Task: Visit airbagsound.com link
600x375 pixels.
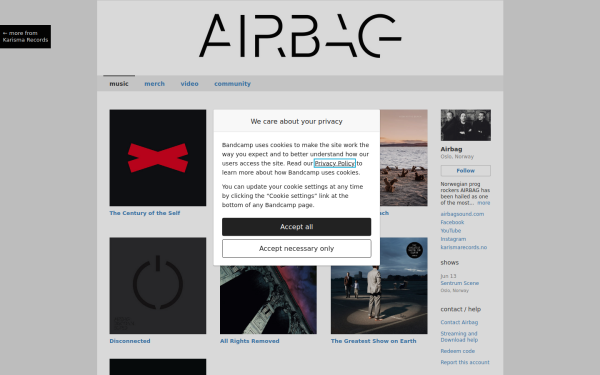Action: 462,214
